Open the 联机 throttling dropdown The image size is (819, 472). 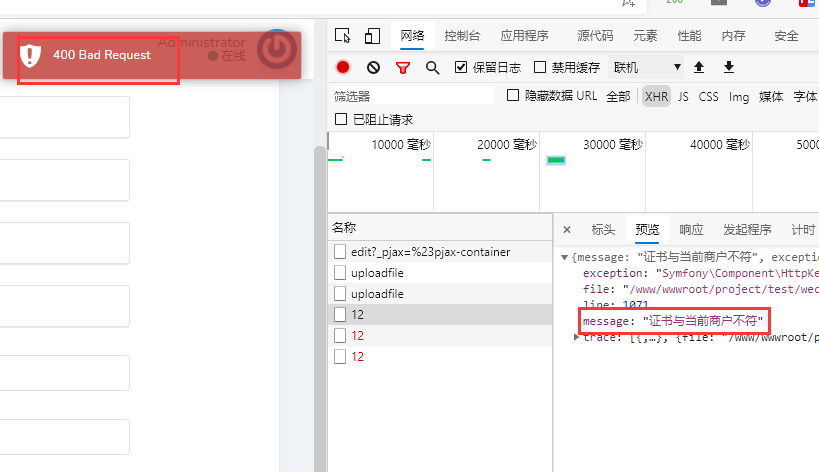click(x=646, y=67)
